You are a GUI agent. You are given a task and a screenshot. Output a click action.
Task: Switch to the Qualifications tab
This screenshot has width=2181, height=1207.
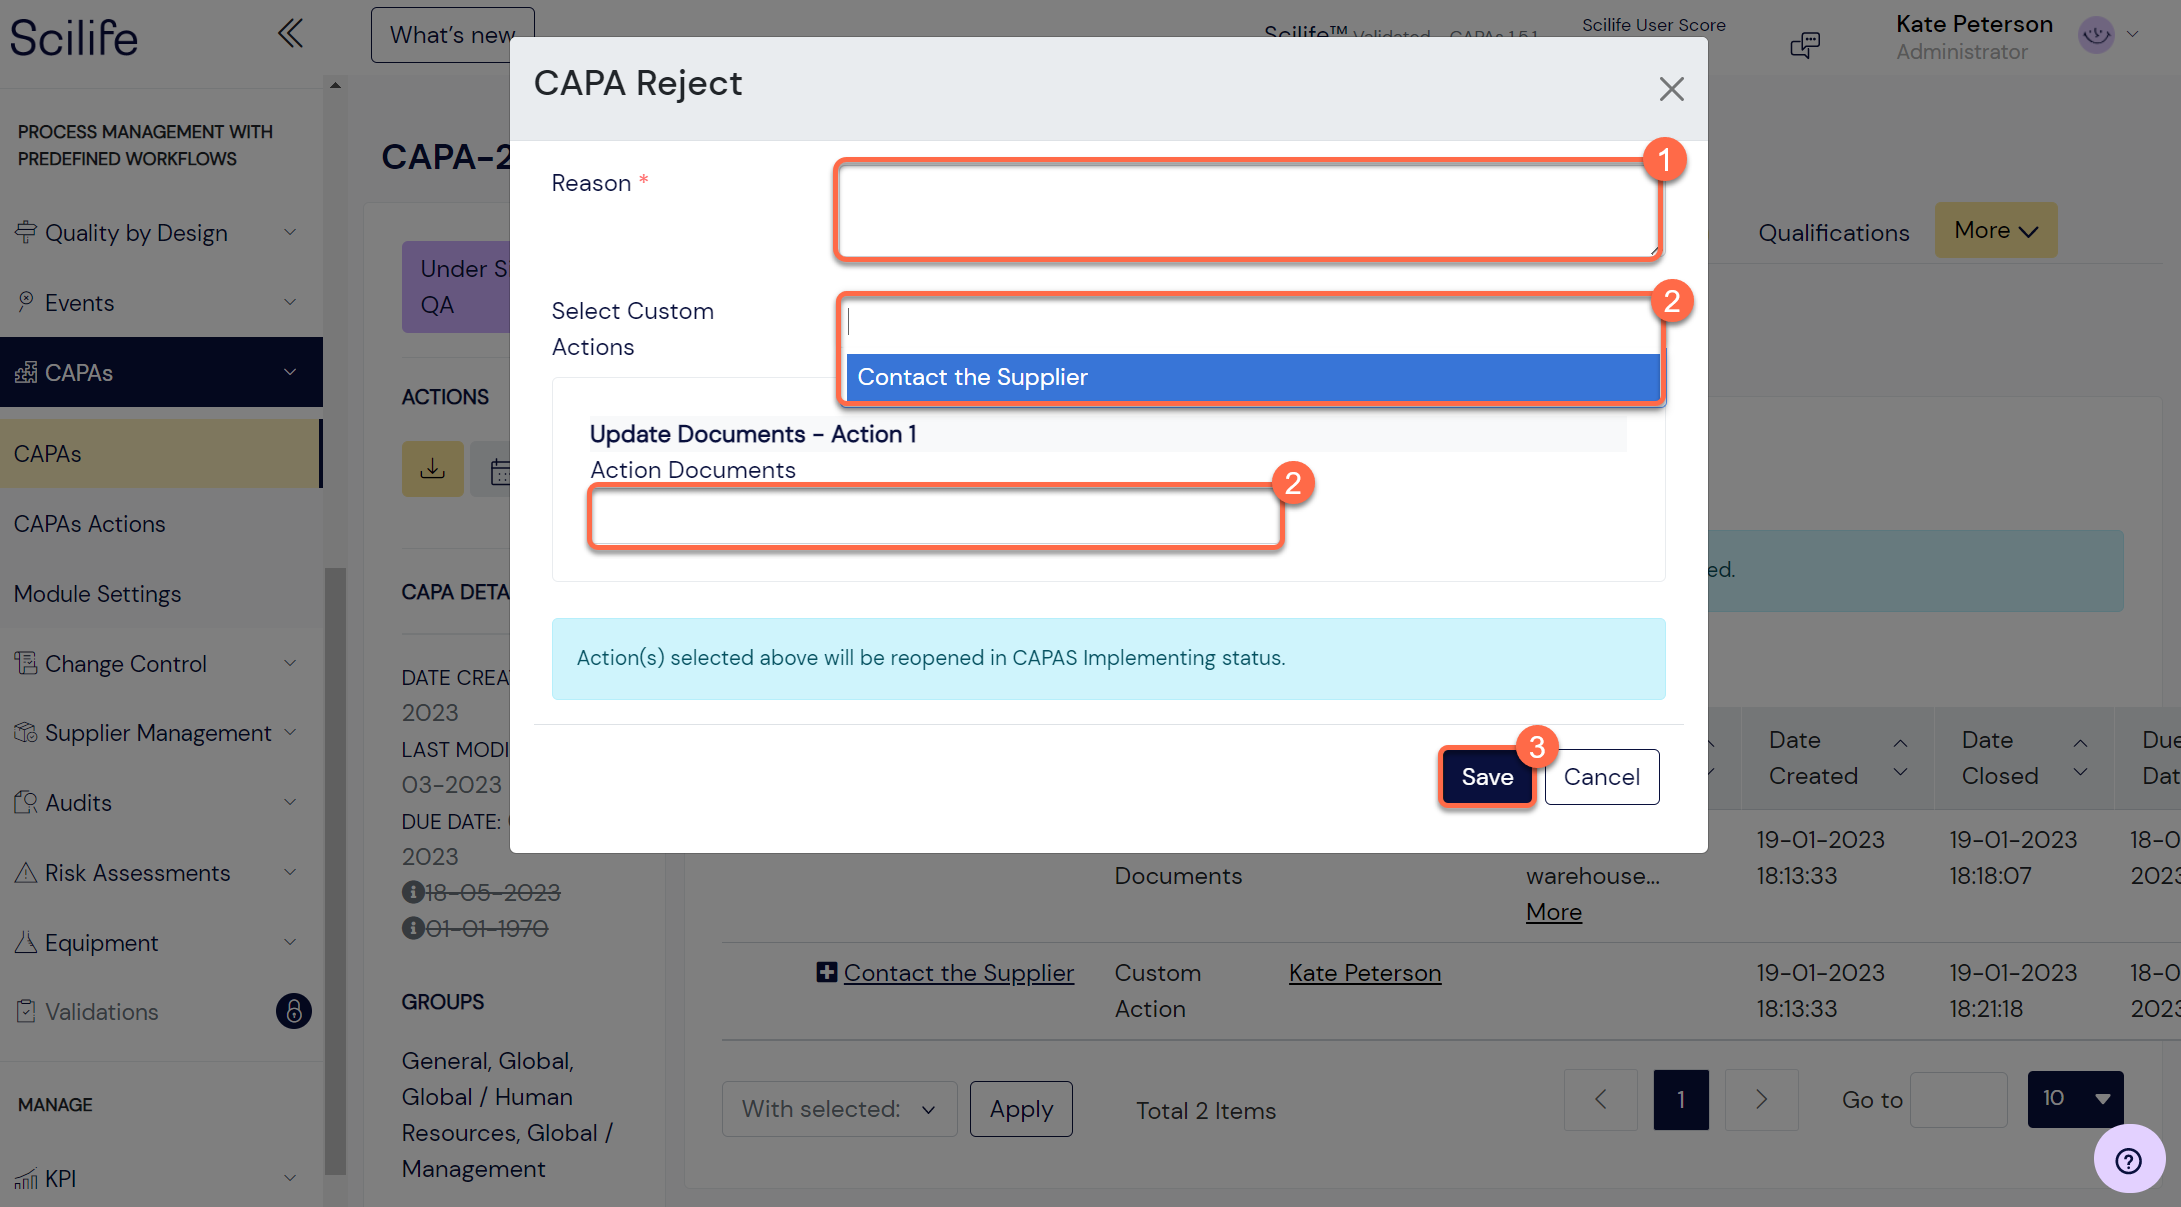1833,232
